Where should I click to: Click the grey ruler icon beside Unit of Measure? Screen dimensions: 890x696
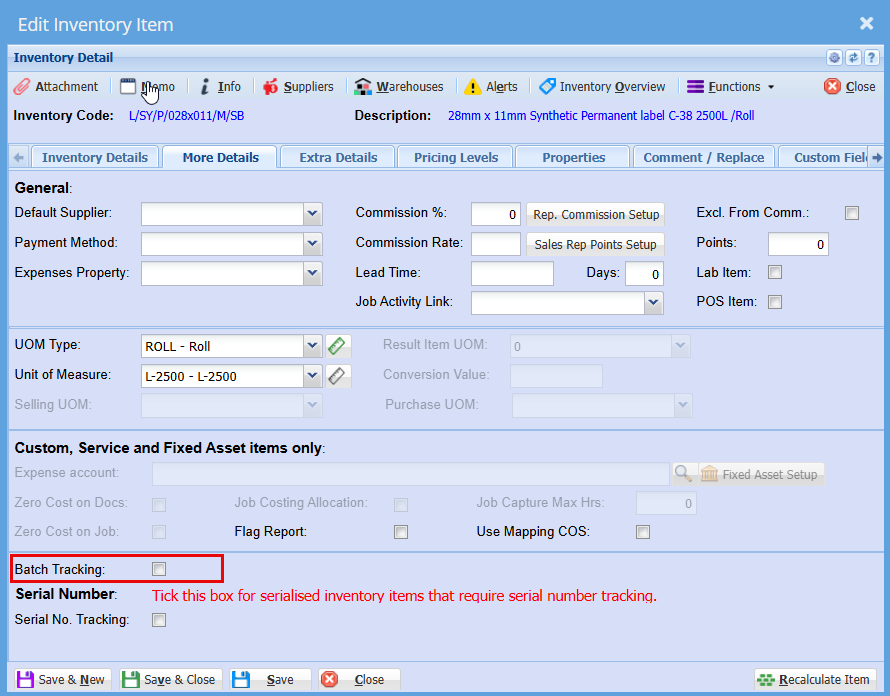click(337, 376)
